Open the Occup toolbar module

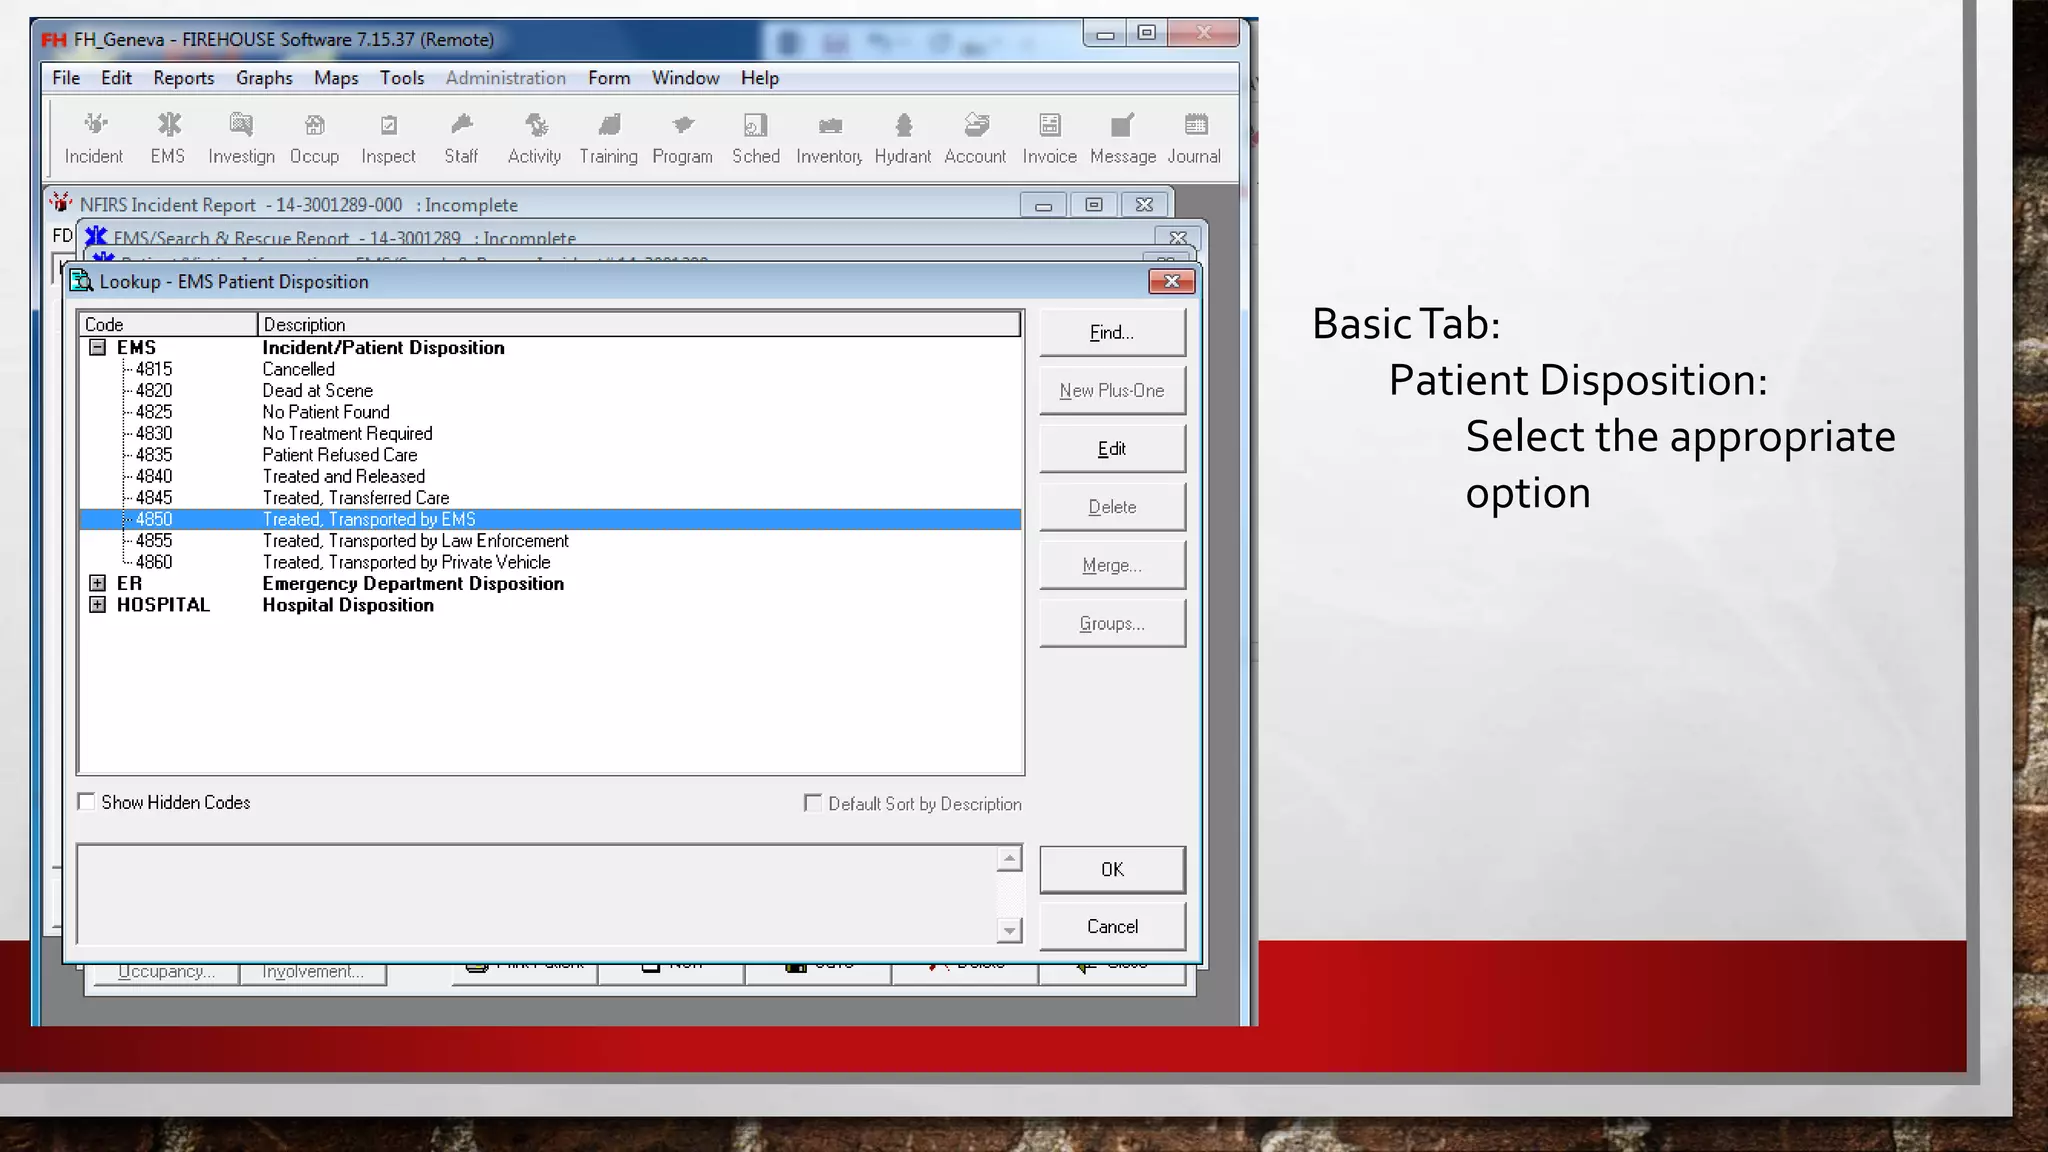coord(314,139)
